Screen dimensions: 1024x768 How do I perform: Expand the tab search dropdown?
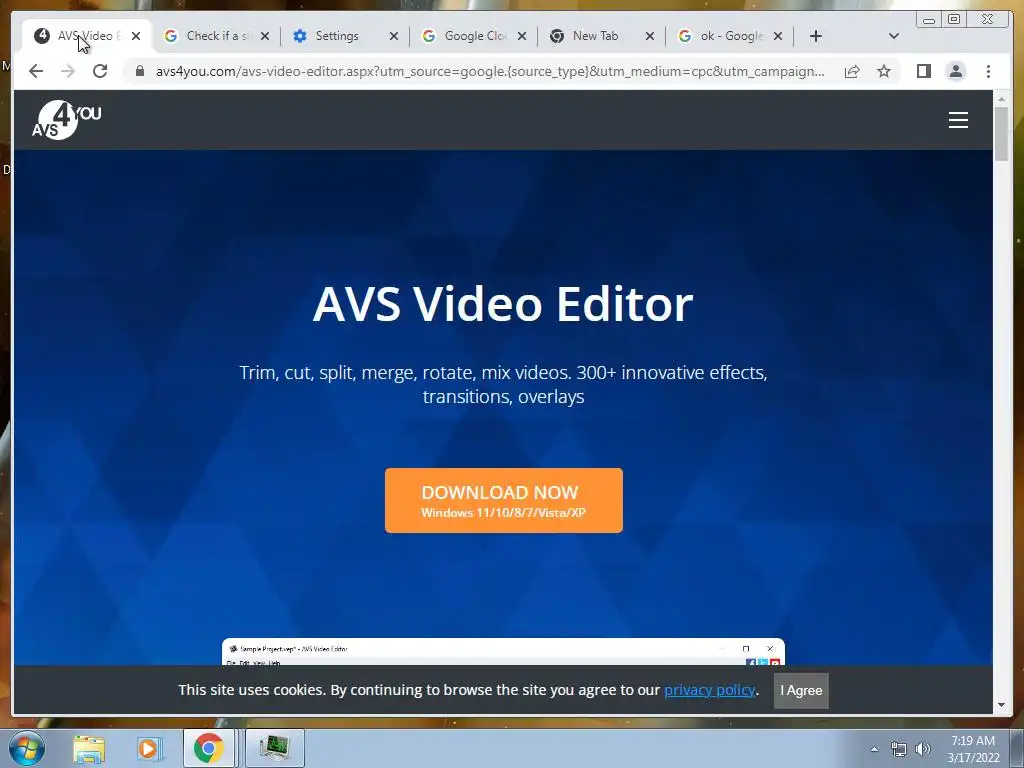click(894, 36)
